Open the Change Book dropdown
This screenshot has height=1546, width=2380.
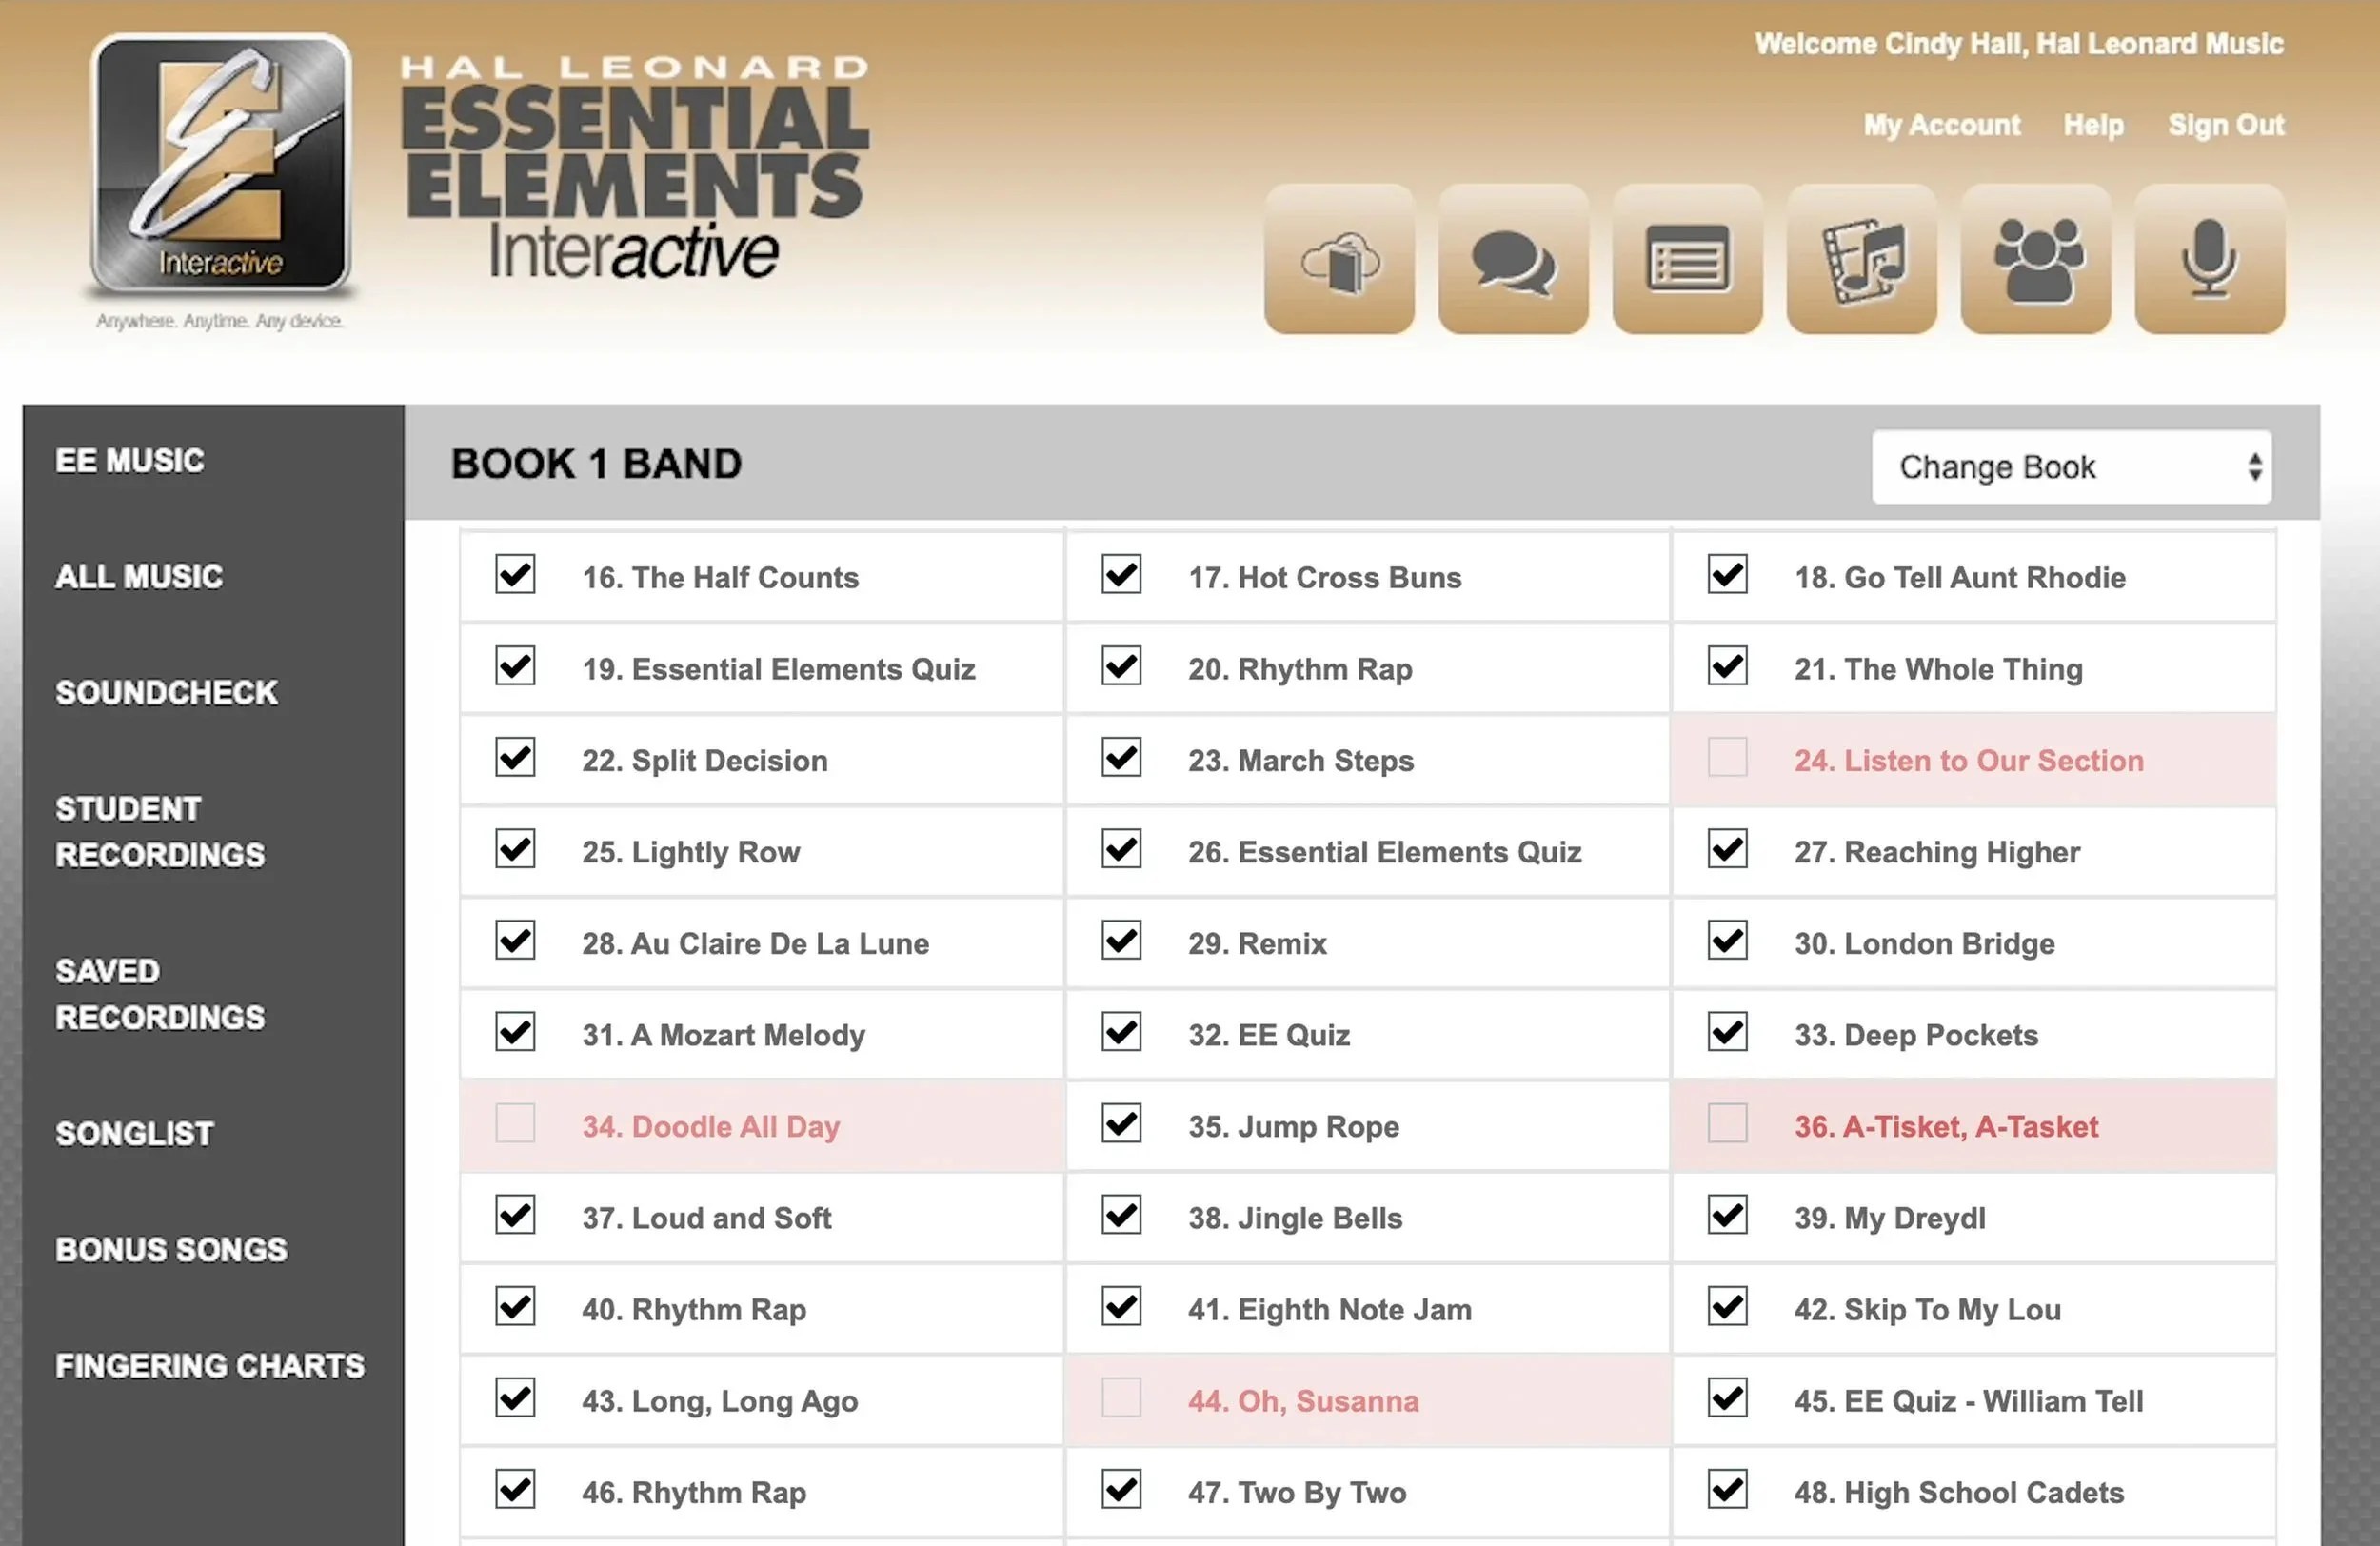tap(2071, 467)
